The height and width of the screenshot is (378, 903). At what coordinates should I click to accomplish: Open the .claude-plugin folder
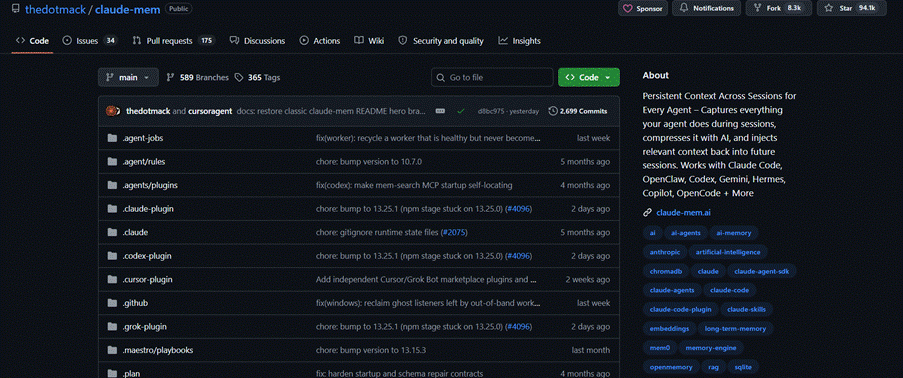[x=148, y=209]
